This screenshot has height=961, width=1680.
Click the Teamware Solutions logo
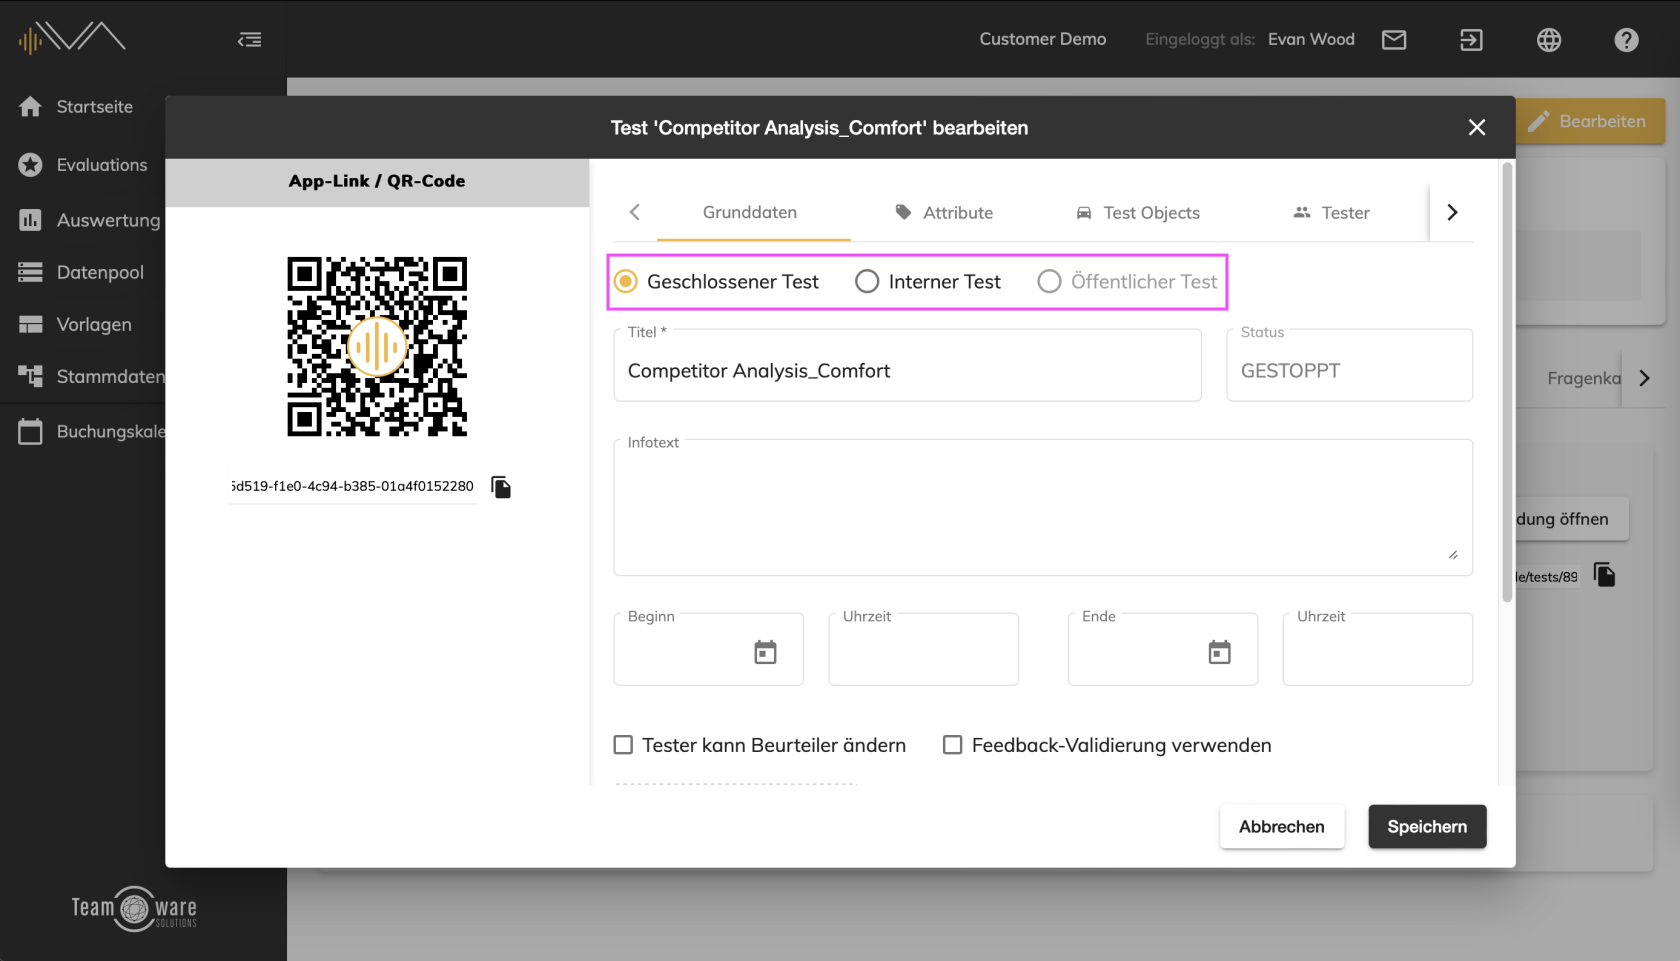pos(134,908)
